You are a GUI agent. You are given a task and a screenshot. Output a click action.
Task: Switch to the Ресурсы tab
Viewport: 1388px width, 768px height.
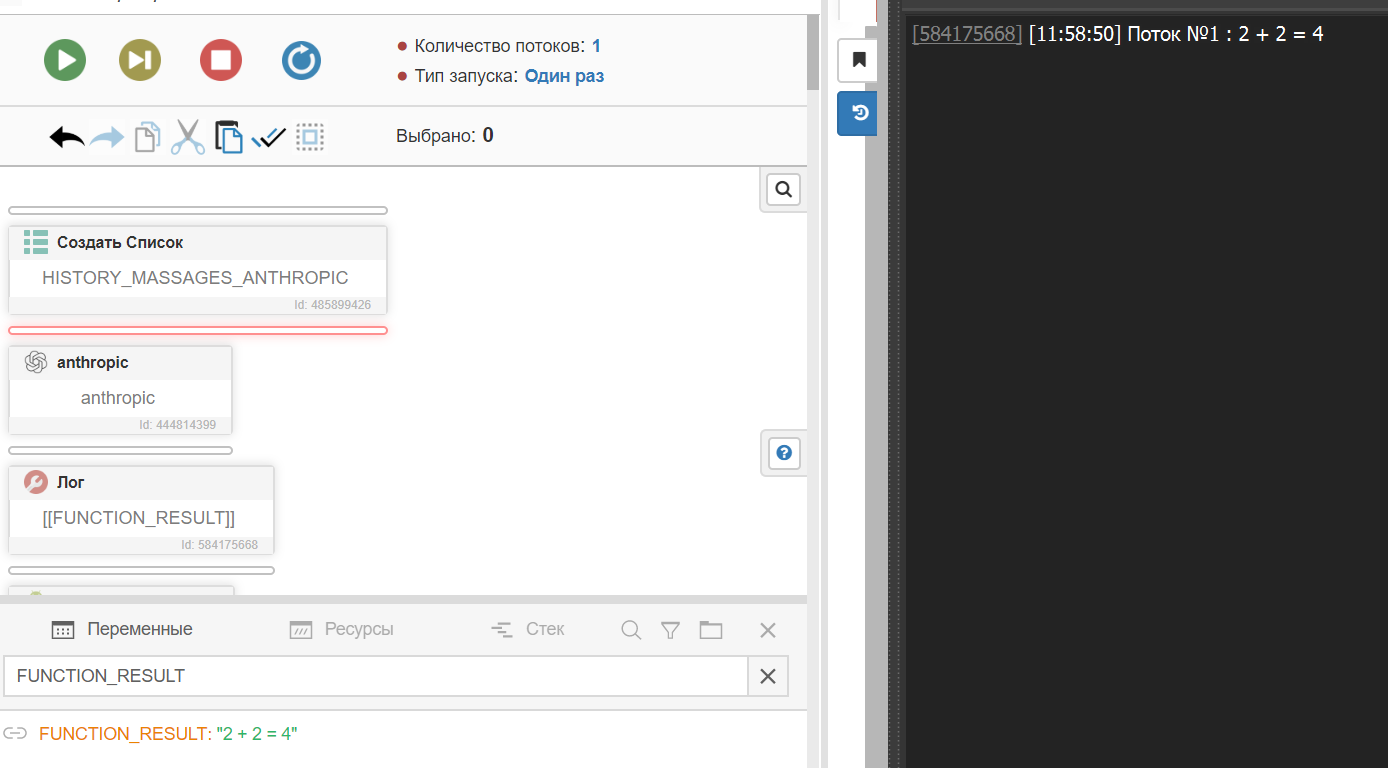[341, 629]
